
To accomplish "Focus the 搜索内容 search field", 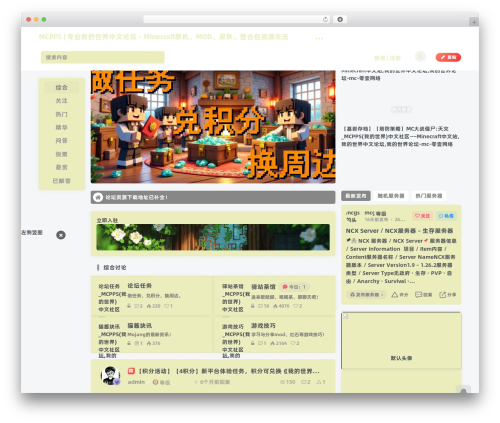I will click(103, 57).
